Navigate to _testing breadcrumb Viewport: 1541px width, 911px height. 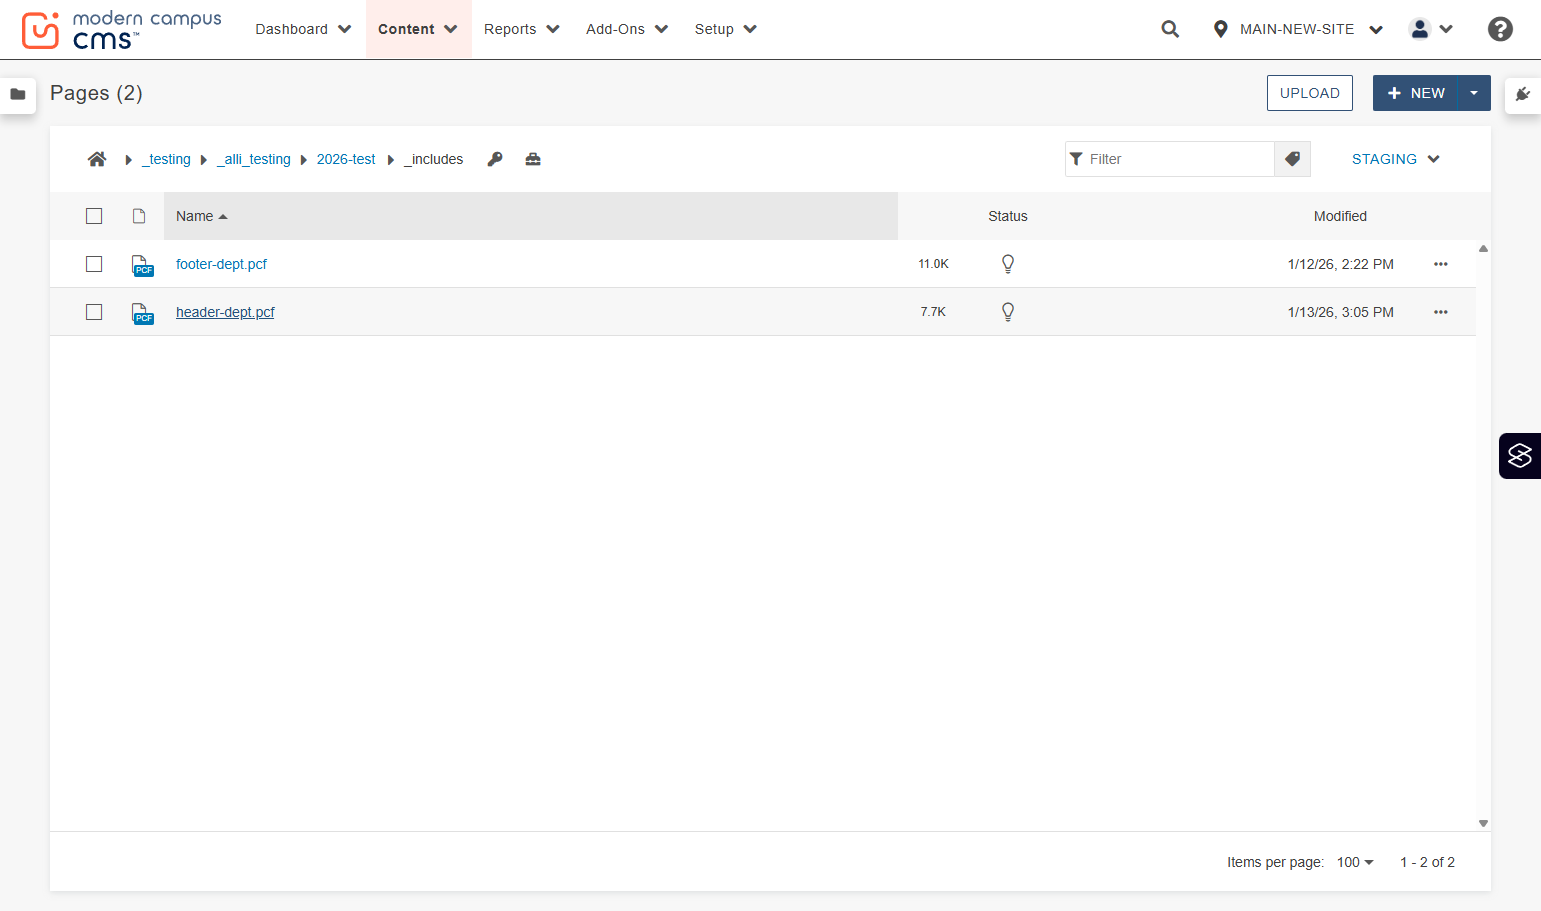(166, 159)
